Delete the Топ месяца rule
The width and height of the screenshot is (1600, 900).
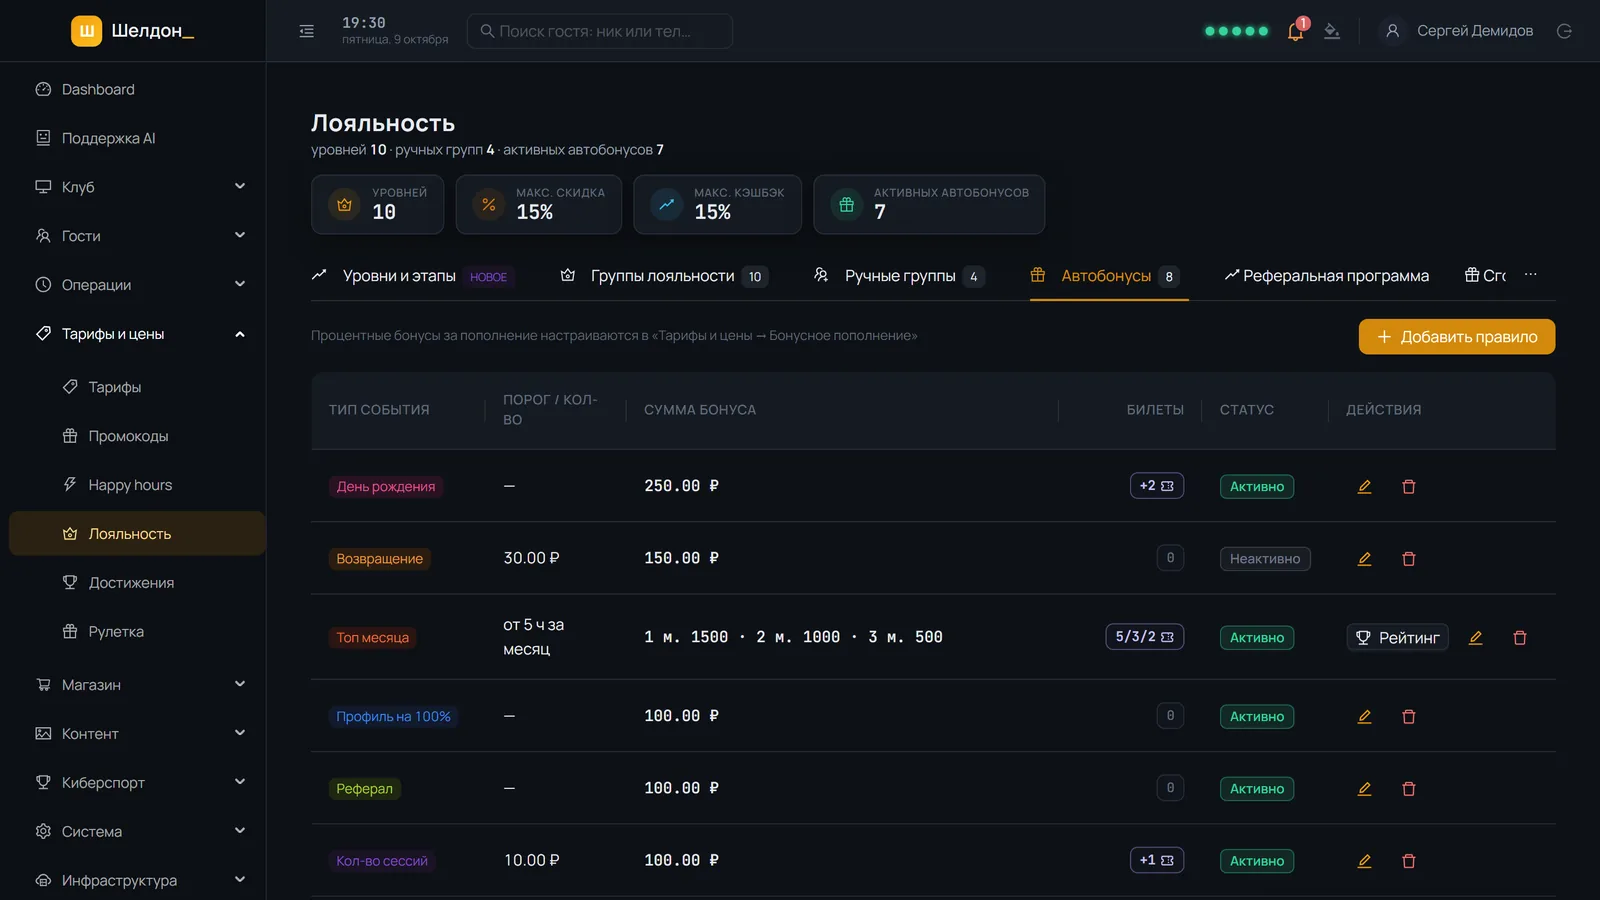[1520, 638]
